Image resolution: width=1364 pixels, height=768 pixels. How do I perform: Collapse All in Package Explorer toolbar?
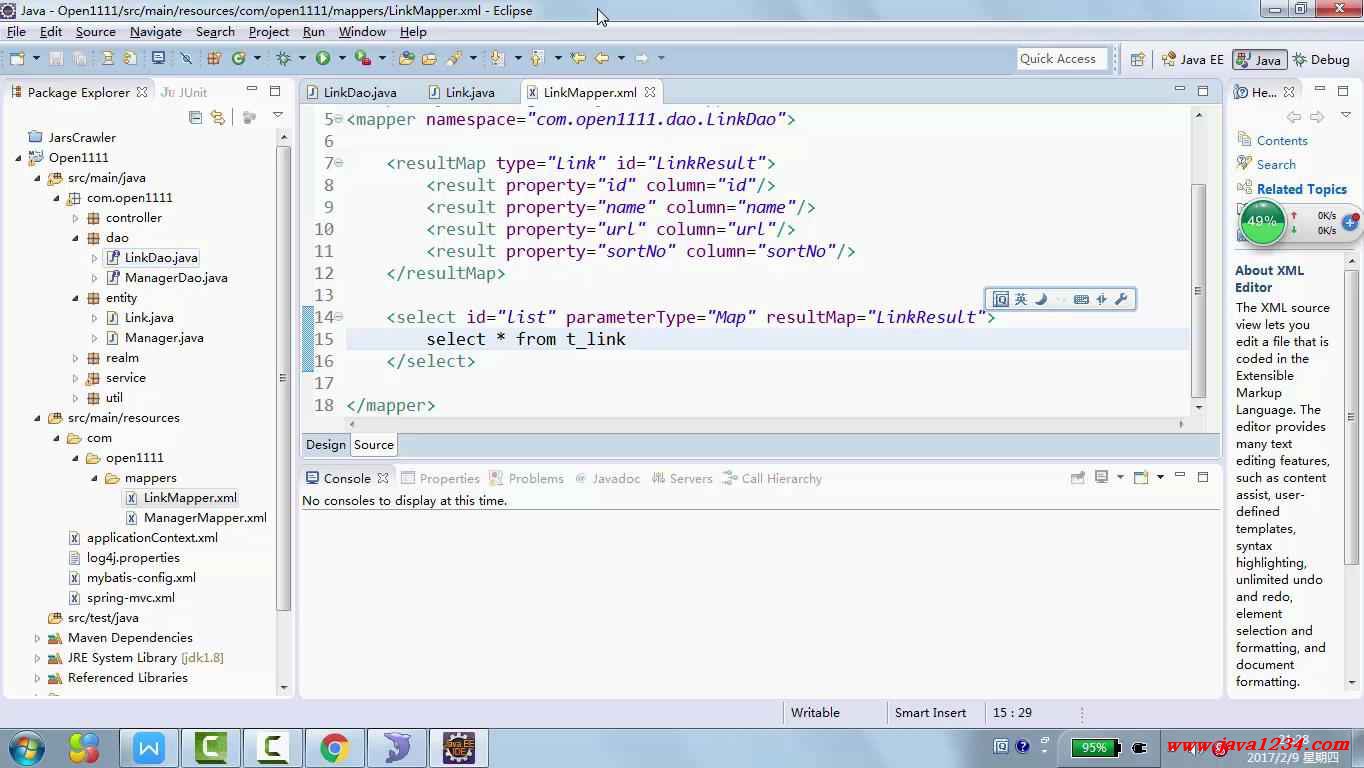(x=195, y=117)
